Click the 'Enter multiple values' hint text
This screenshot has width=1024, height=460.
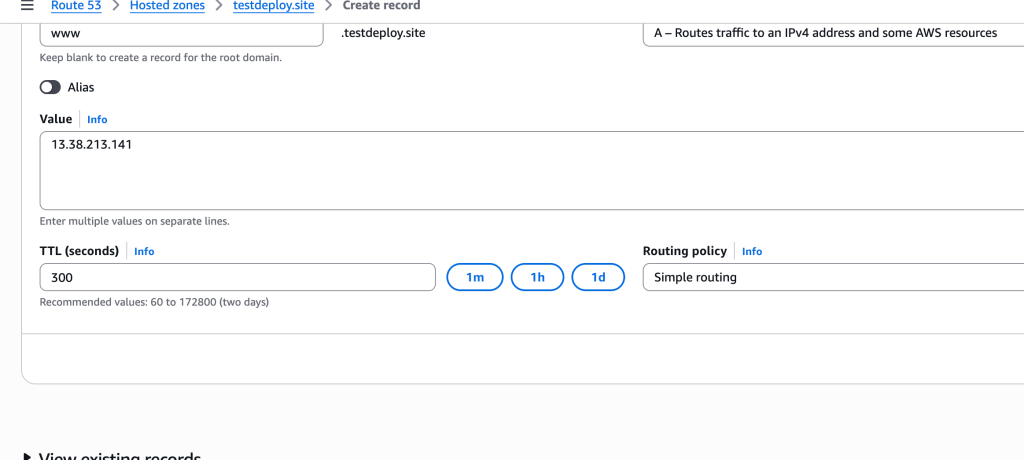point(134,221)
